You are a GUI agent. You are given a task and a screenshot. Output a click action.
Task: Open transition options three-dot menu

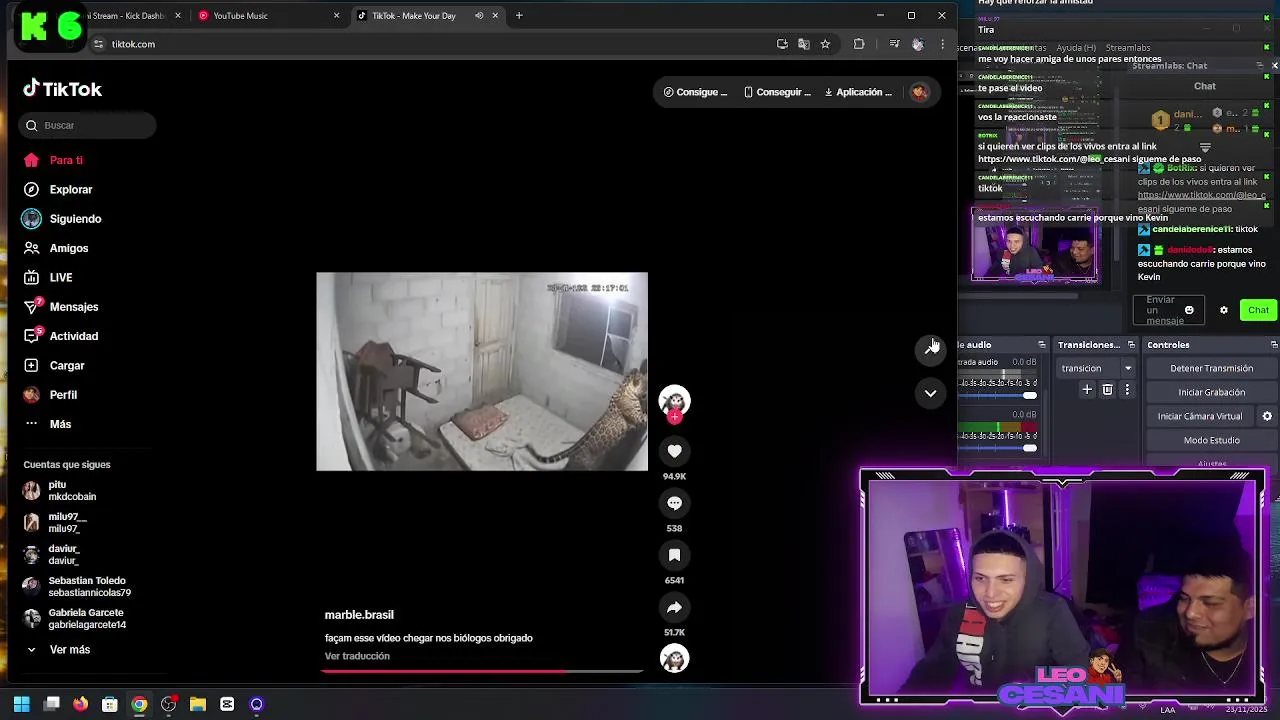1127,390
